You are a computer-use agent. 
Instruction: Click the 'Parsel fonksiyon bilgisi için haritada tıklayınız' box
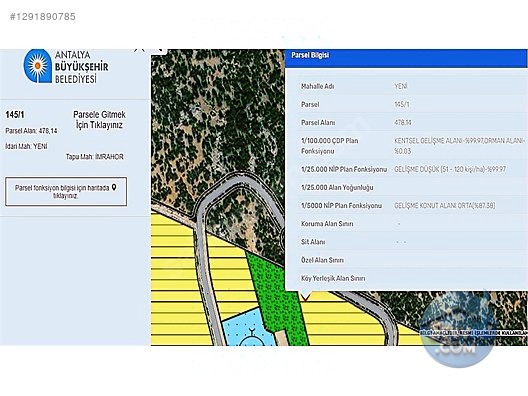point(66,192)
